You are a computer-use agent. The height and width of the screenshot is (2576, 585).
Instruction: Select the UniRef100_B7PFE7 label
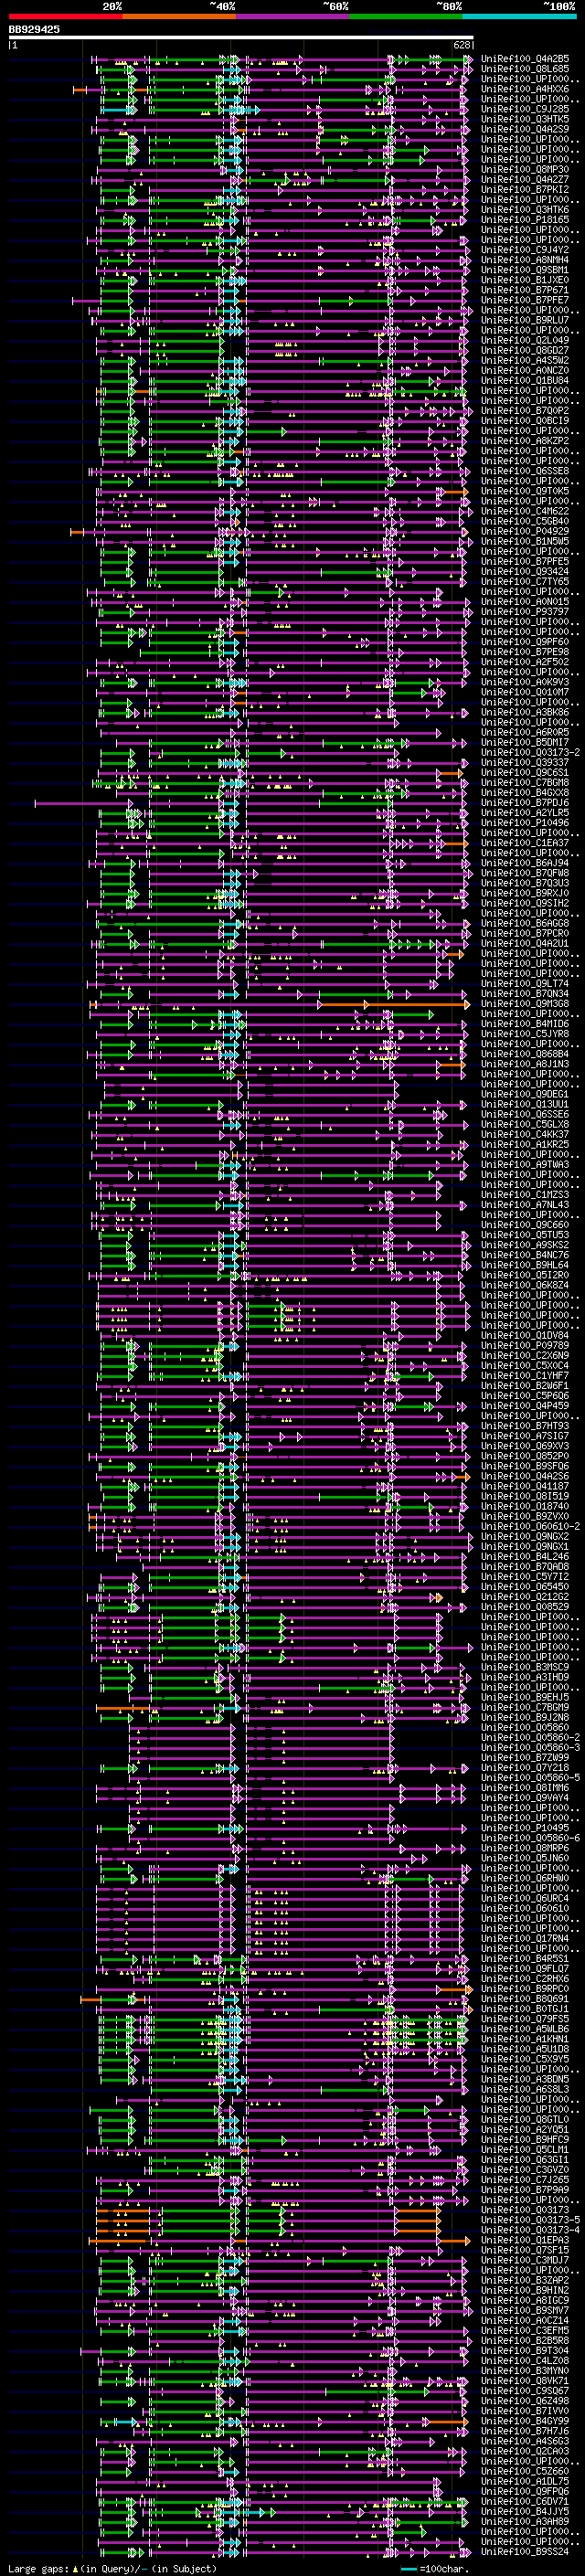click(525, 300)
